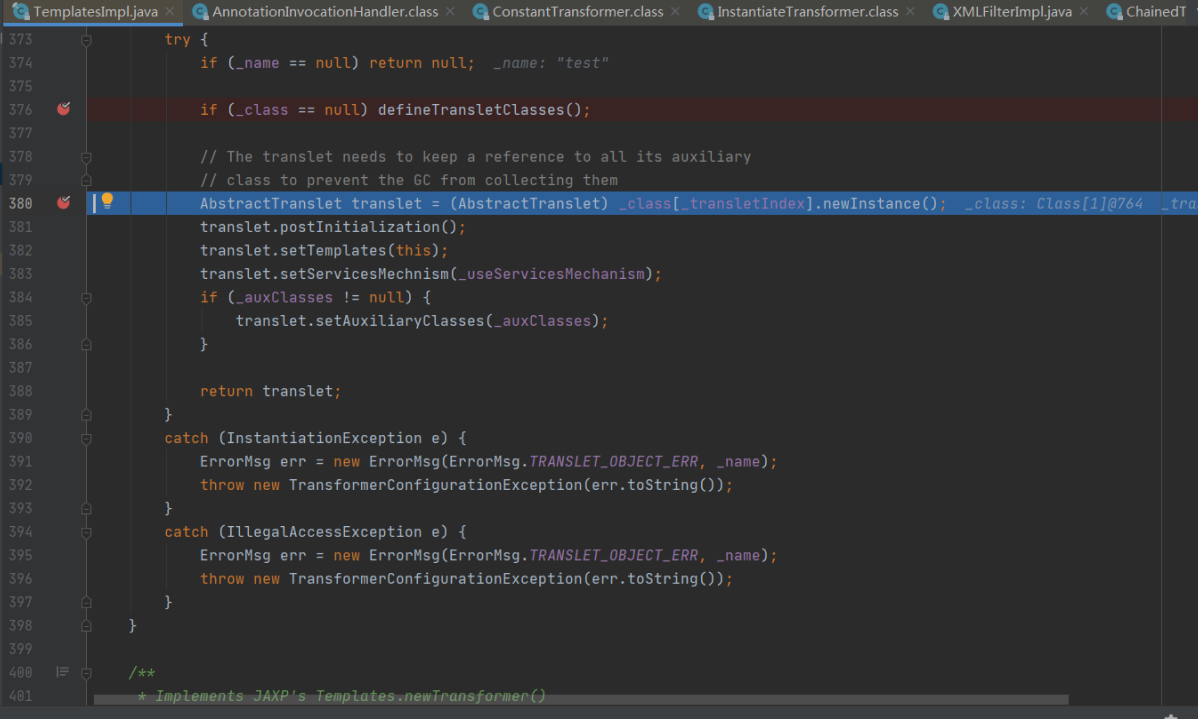The height and width of the screenshot is (719, 1198).
Task: Click the fold end marker at line 397
Action: (x=86, y=602)
